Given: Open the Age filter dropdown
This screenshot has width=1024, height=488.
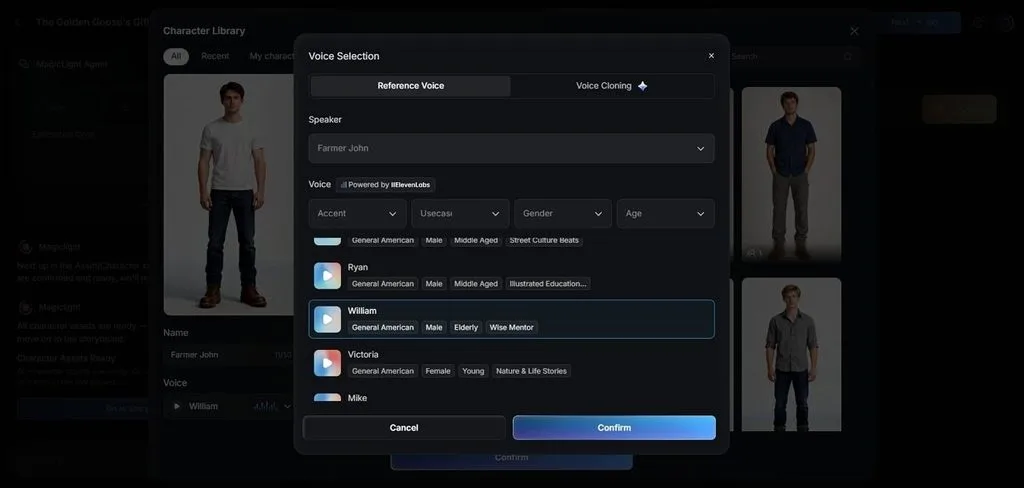Looking at the screenshot, I should [x=665, y=214].
